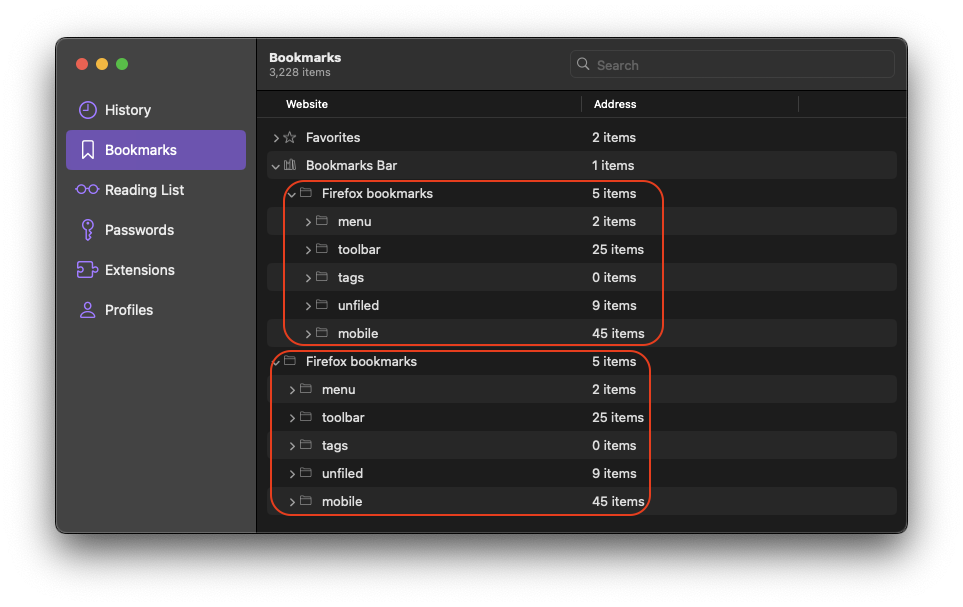Select the first tags folder row
Screen dimensions: 963x607
[351, 278]
